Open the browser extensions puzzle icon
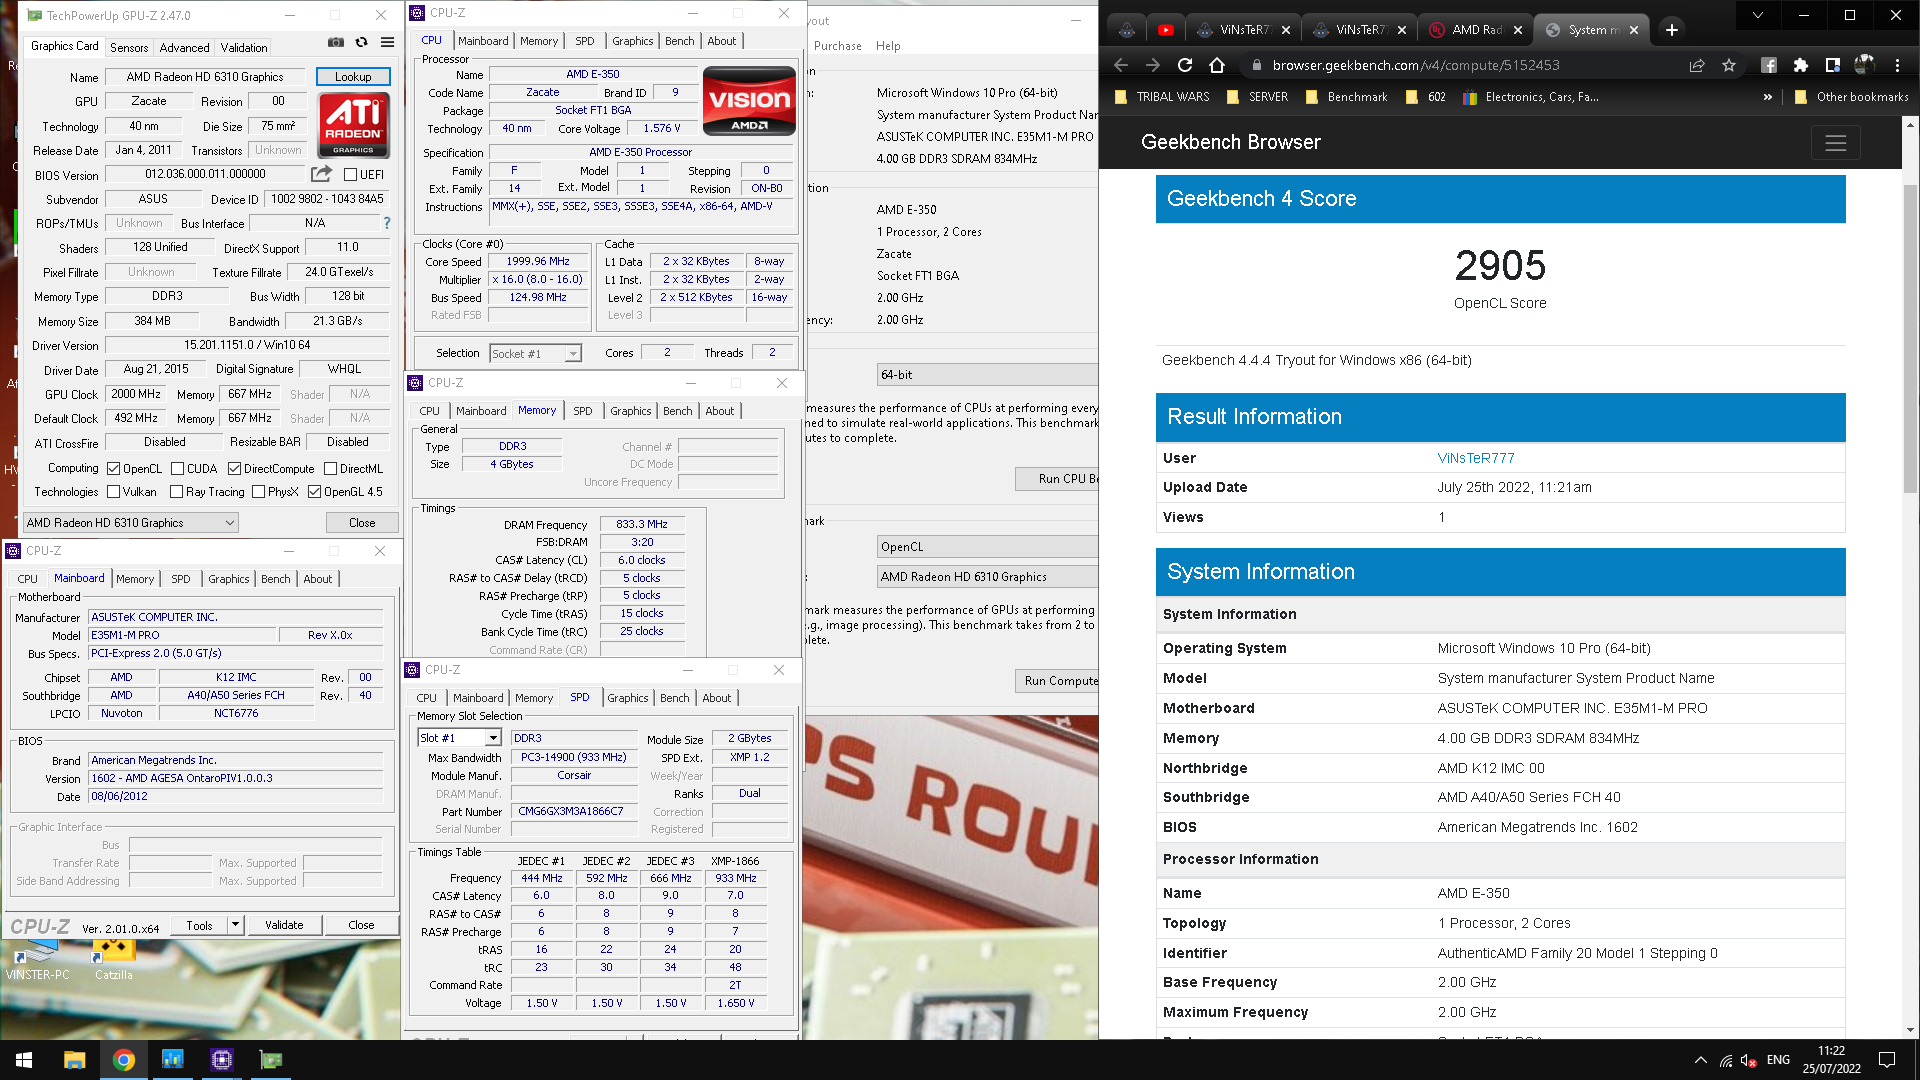 [1800, 65]
